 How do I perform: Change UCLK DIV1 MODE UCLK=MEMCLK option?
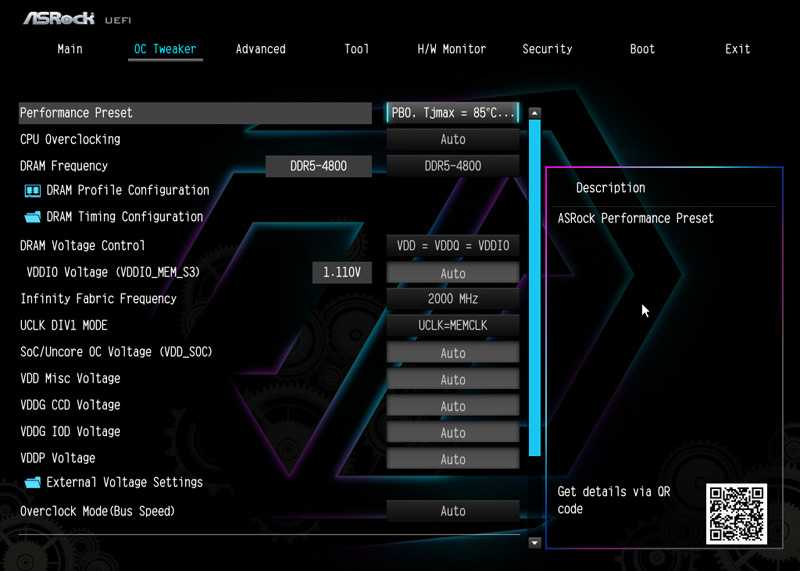(x=453, y=325)
